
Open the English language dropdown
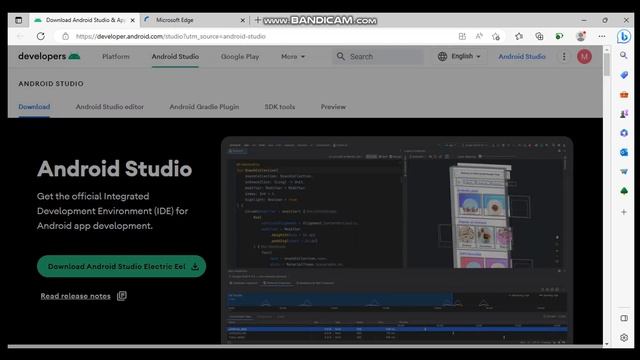click(x=459, y=56)
